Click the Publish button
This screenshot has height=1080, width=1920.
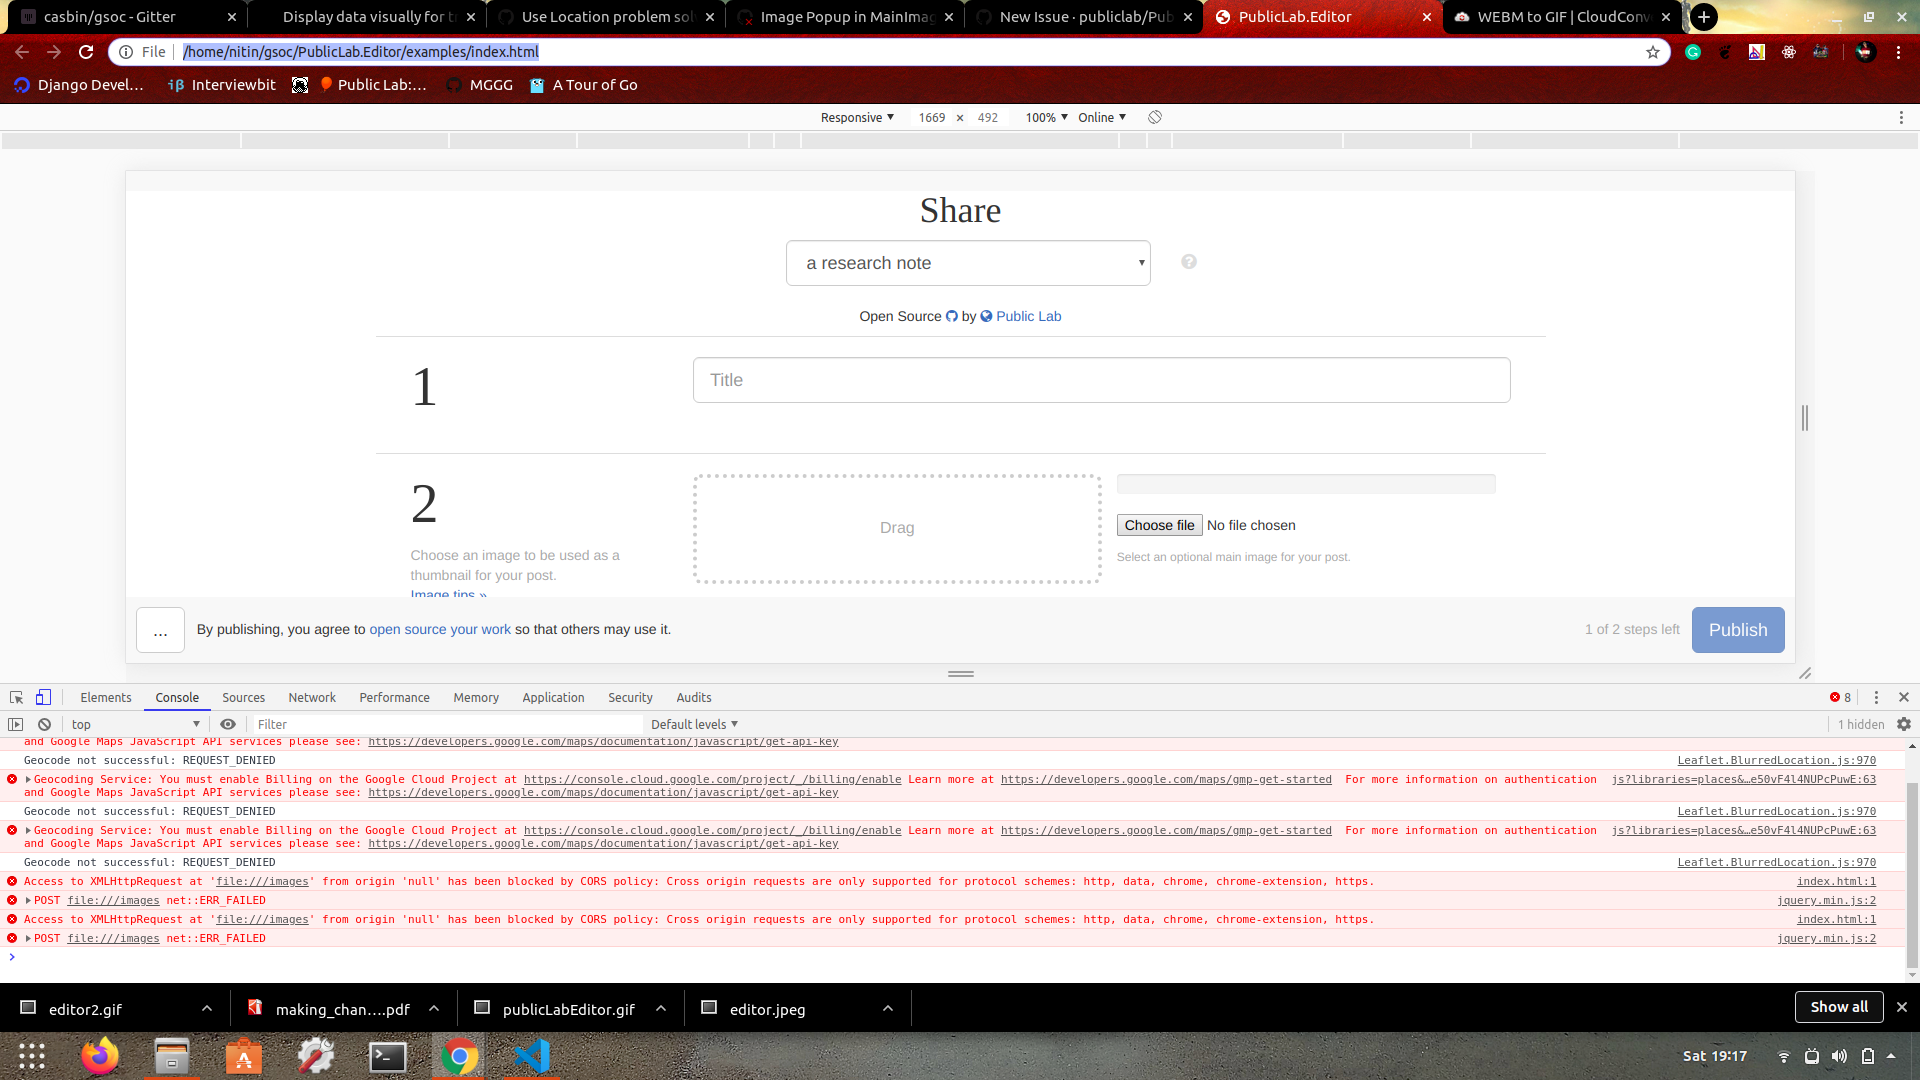(1737, 630)
